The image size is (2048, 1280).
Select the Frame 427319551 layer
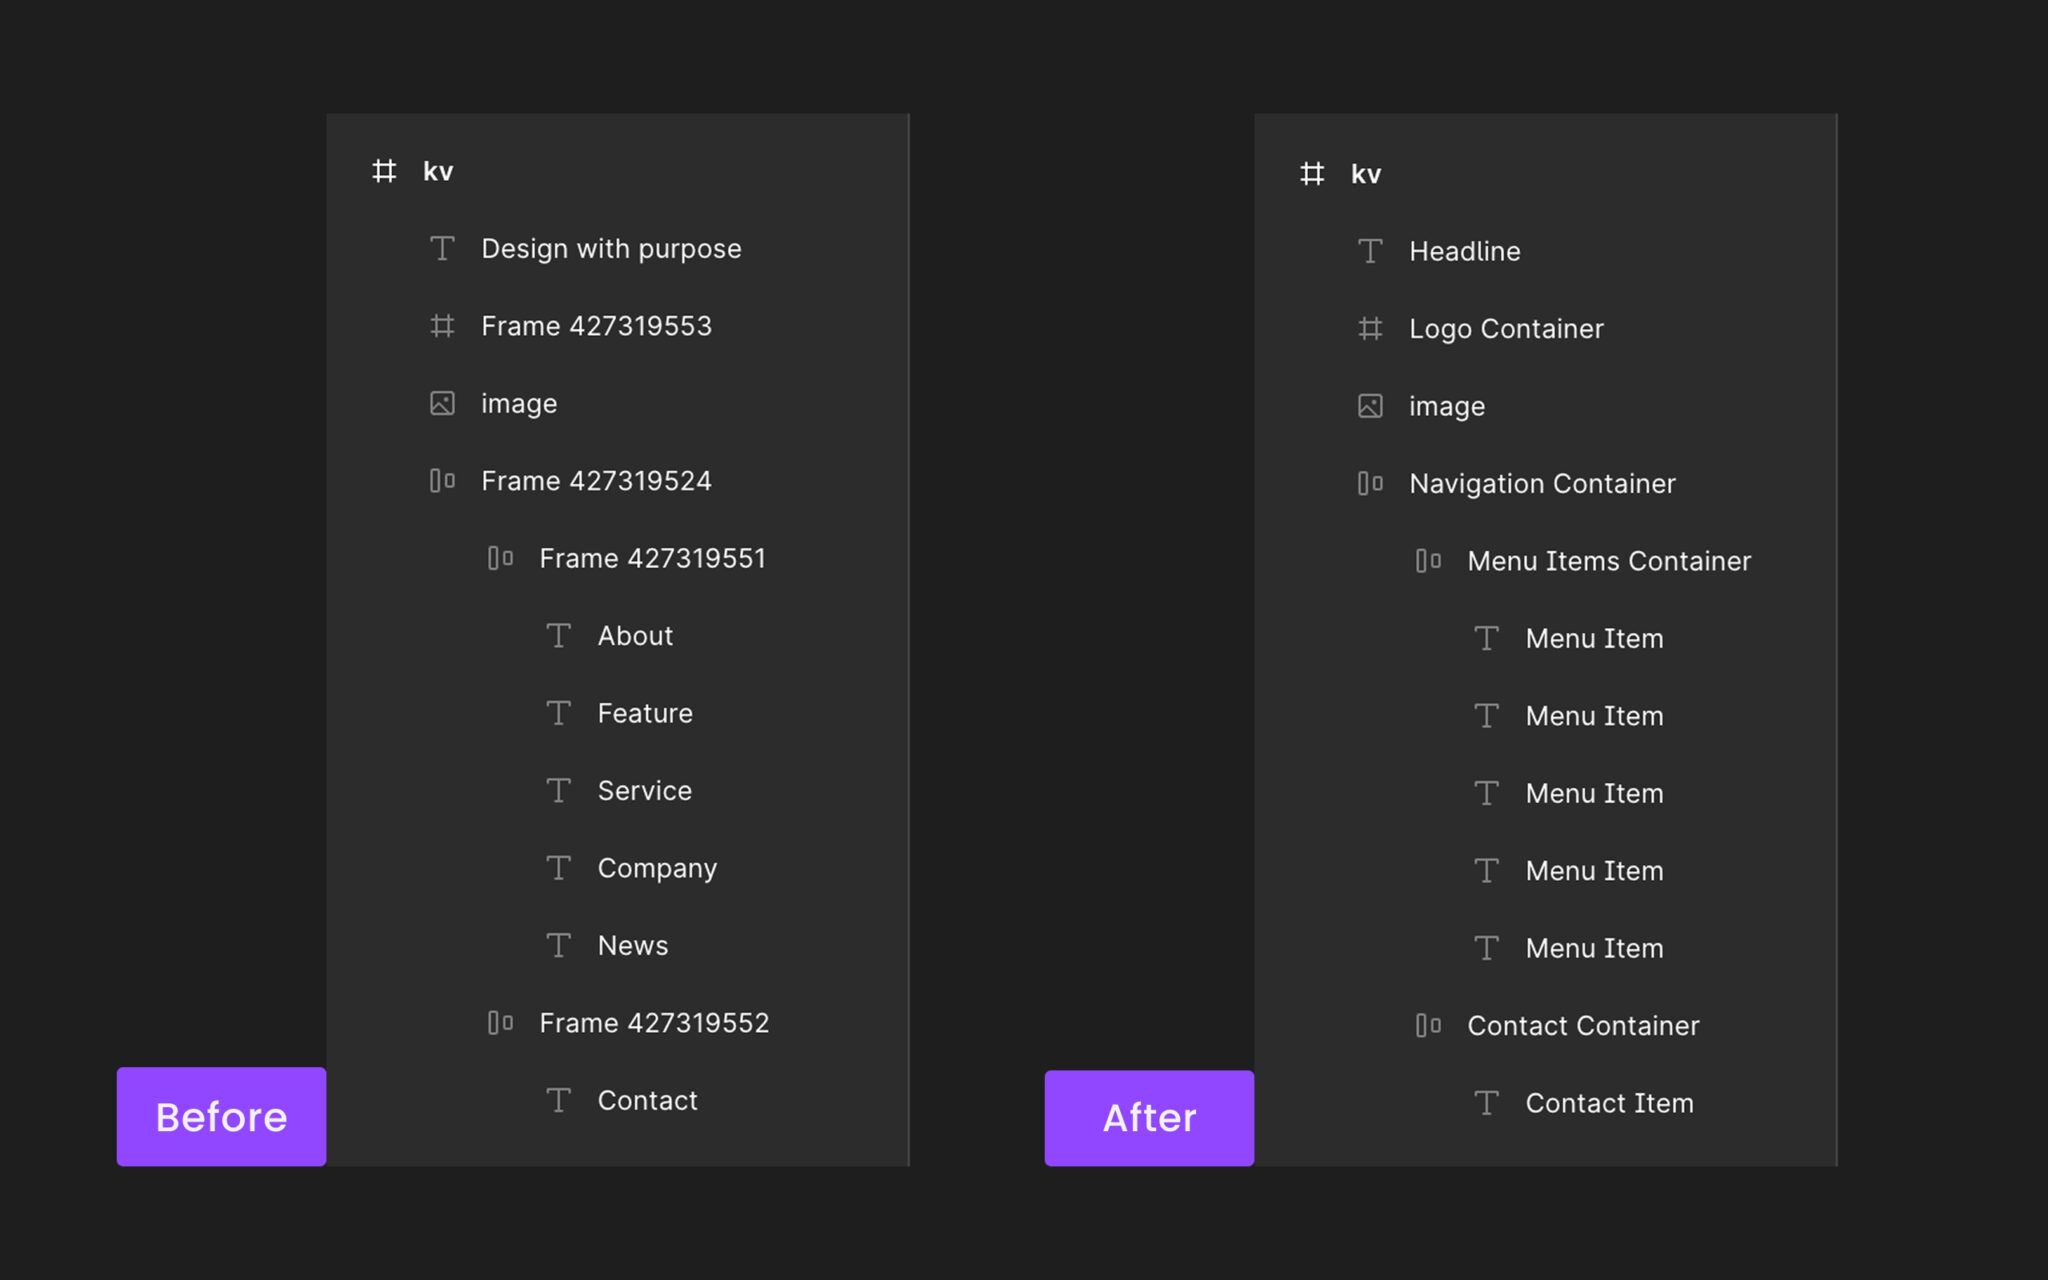pyautogui.click(x=652, y=558)
